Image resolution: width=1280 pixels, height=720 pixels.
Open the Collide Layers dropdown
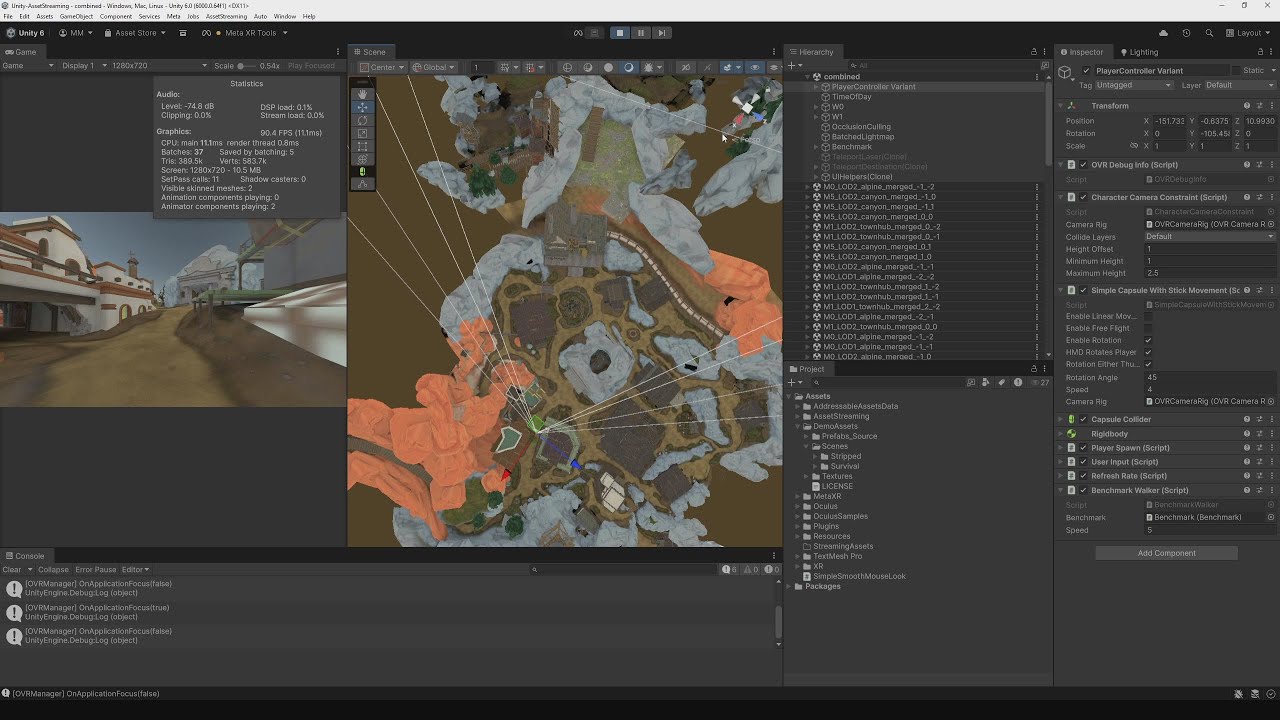point(1210,237)
